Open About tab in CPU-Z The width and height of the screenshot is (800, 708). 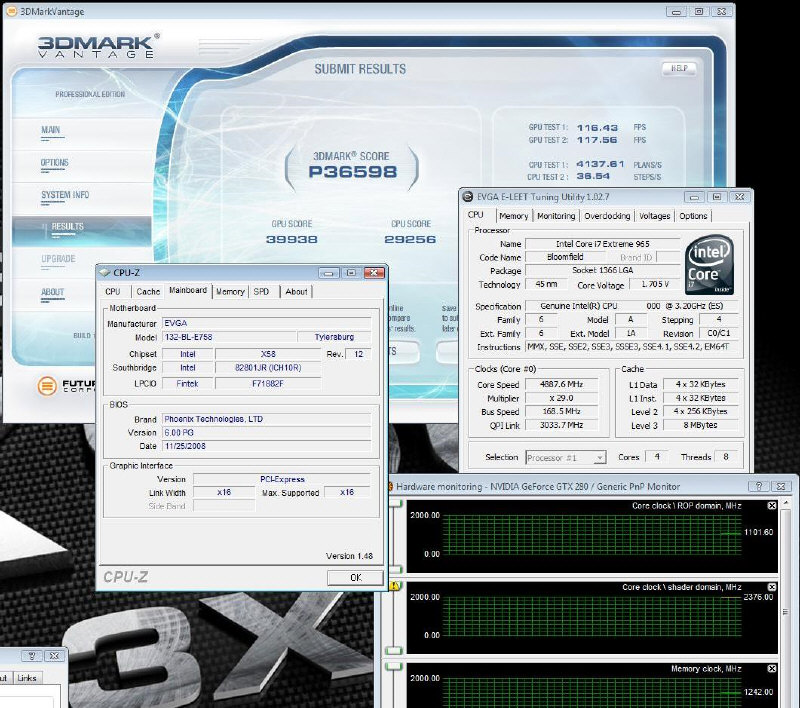[x=296, y=292]
